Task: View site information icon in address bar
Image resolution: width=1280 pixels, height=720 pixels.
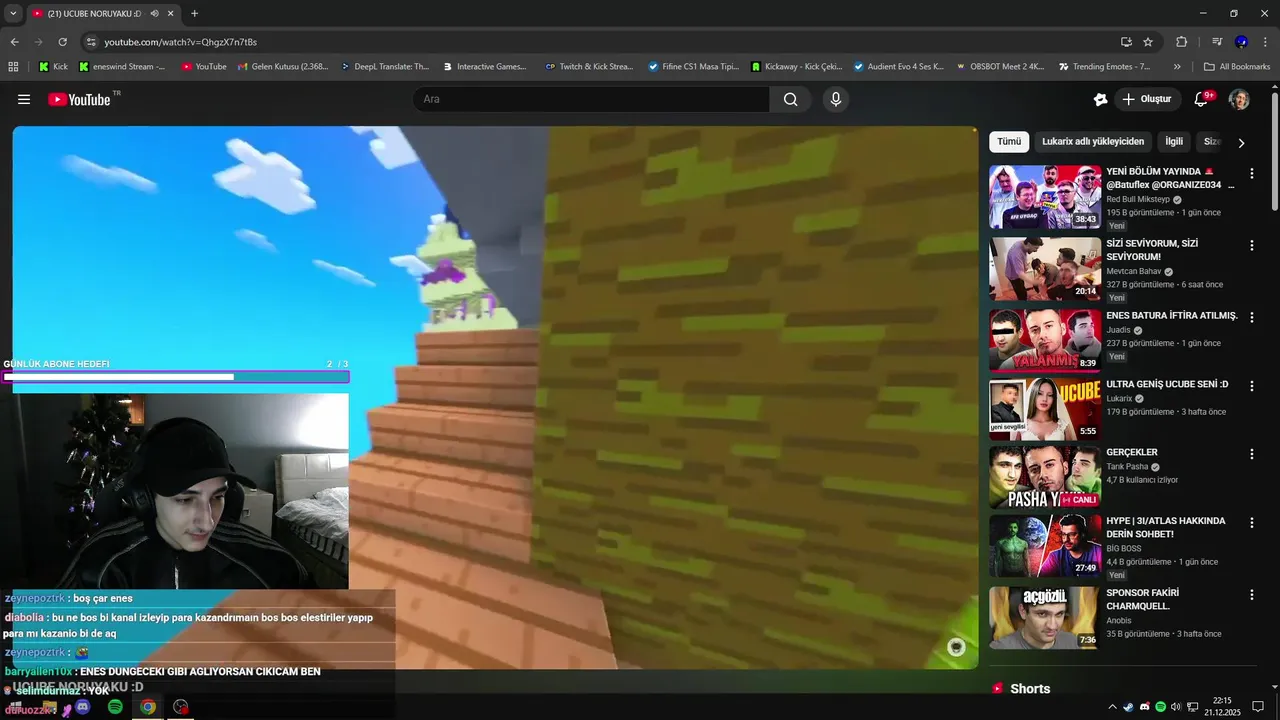Action: [x=91, y=42]
